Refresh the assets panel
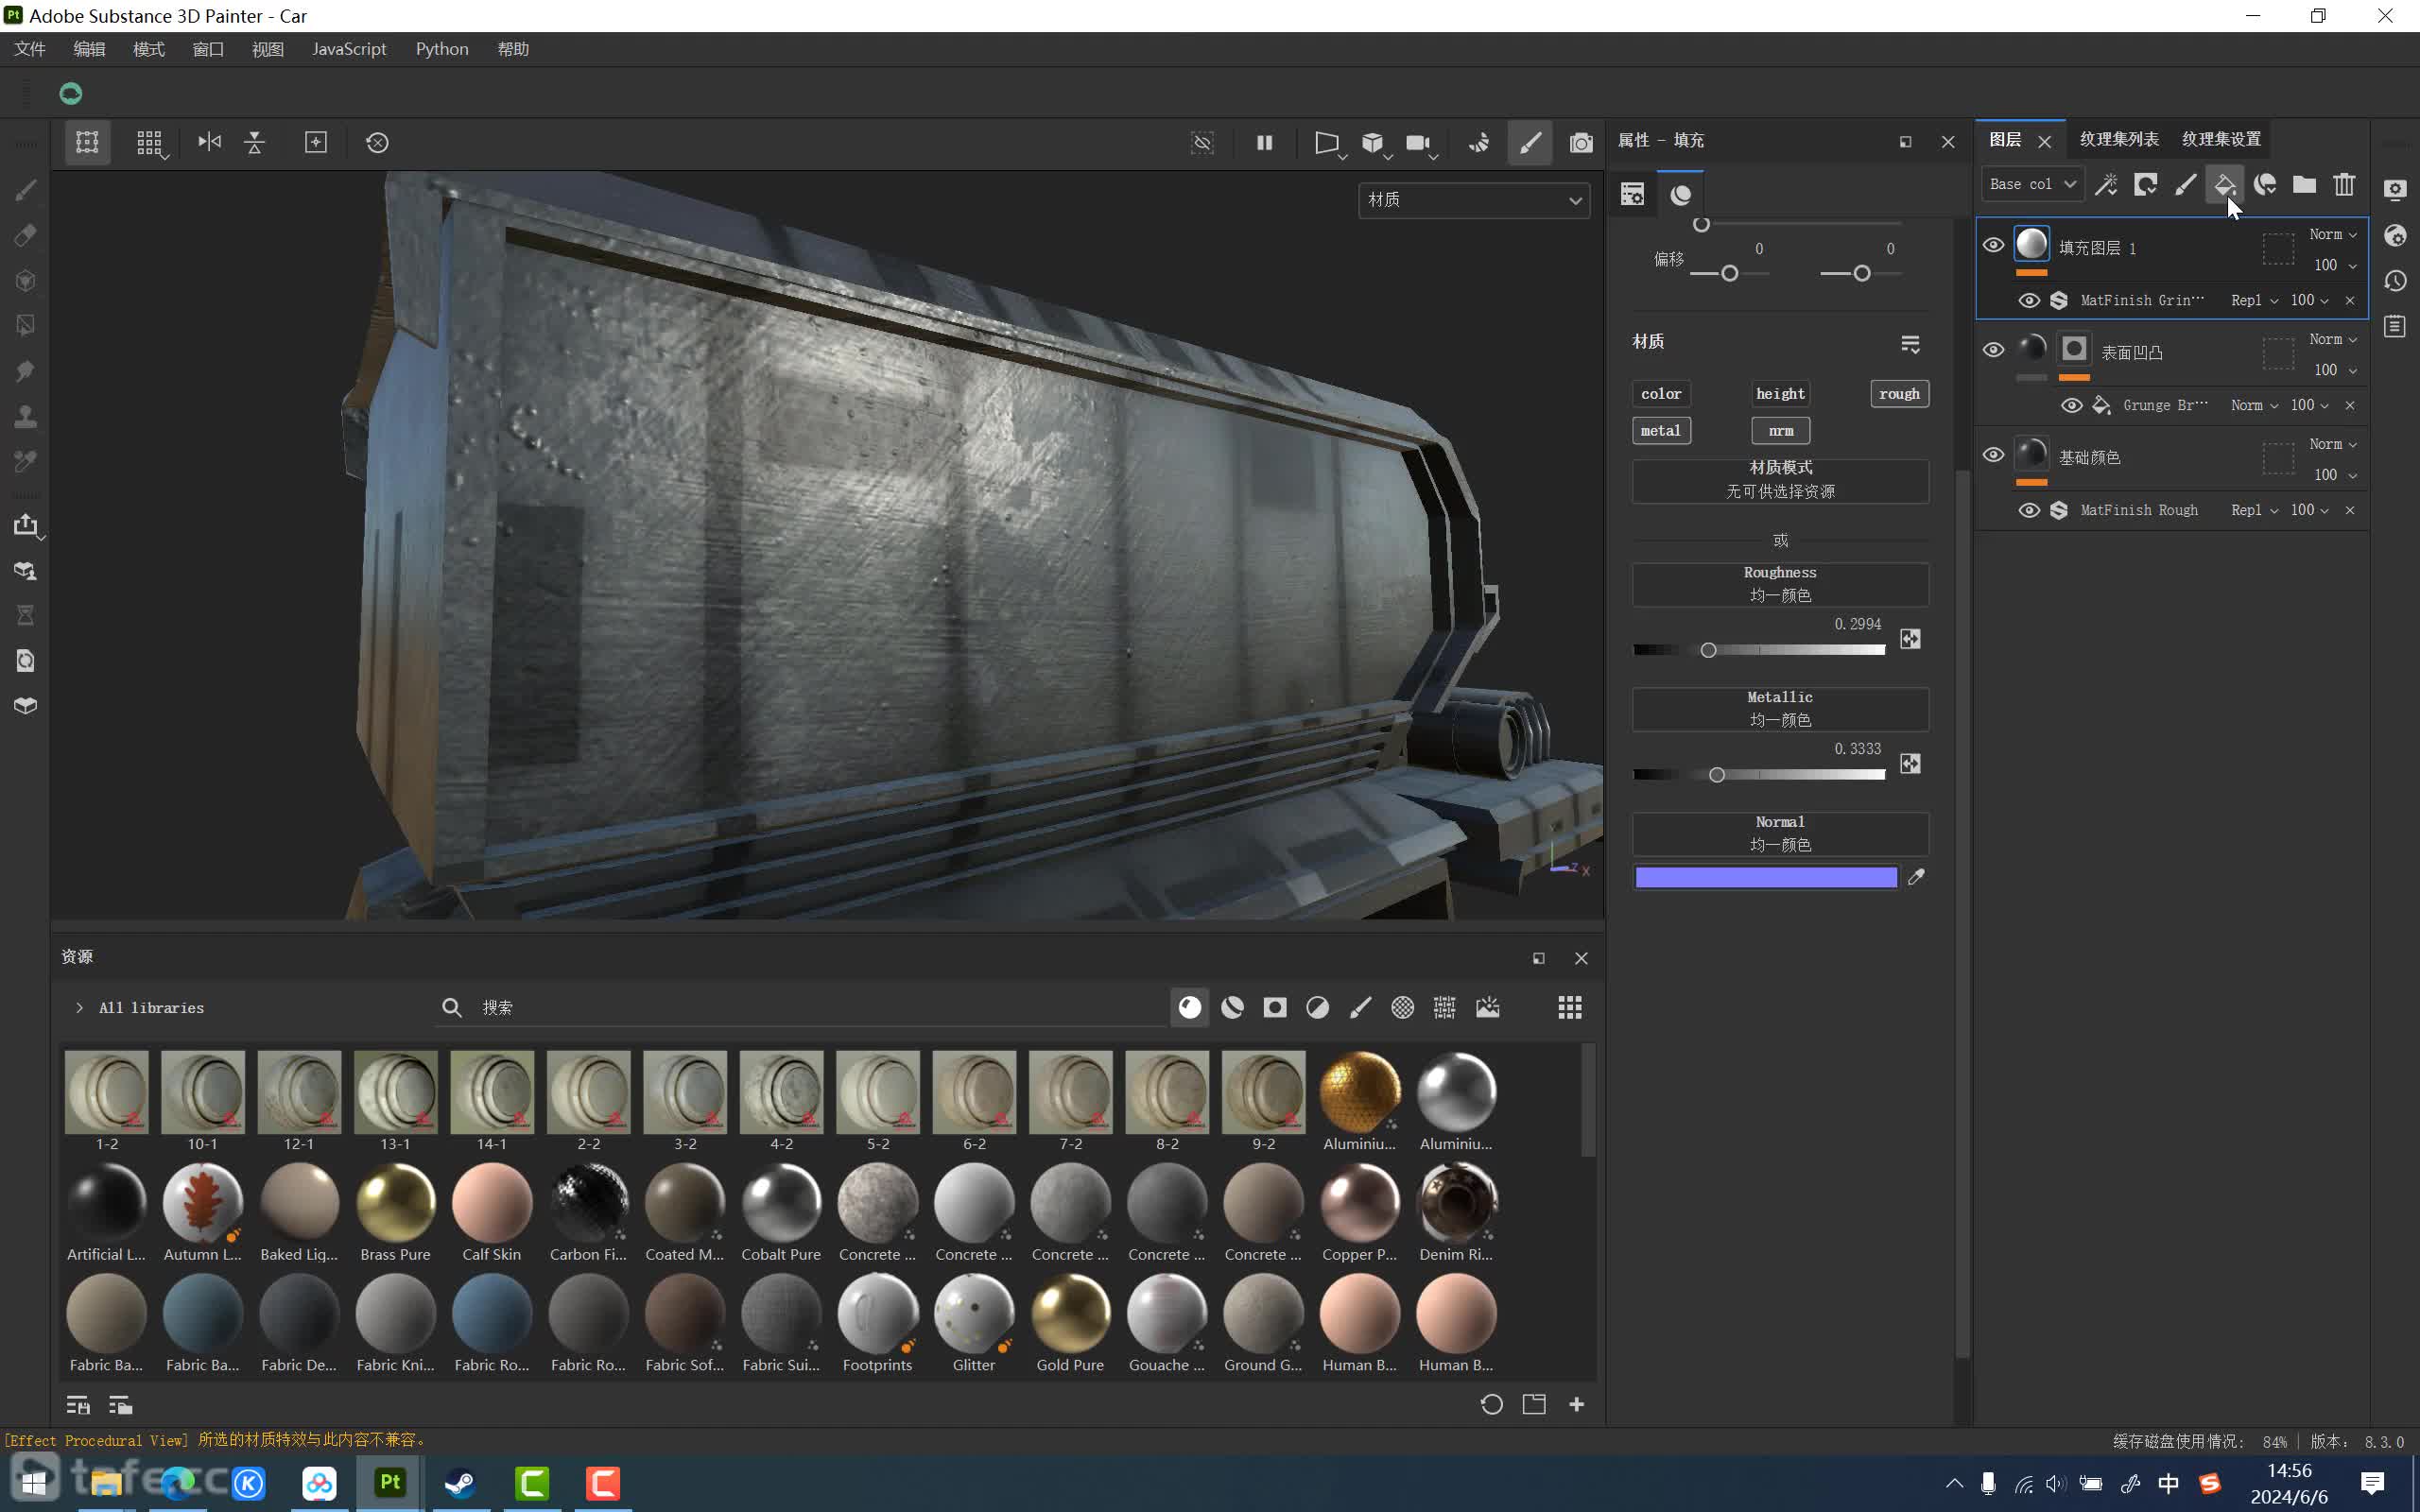The height and width of the screenshot is (1512, 2420). (x=1491, y=1404)
